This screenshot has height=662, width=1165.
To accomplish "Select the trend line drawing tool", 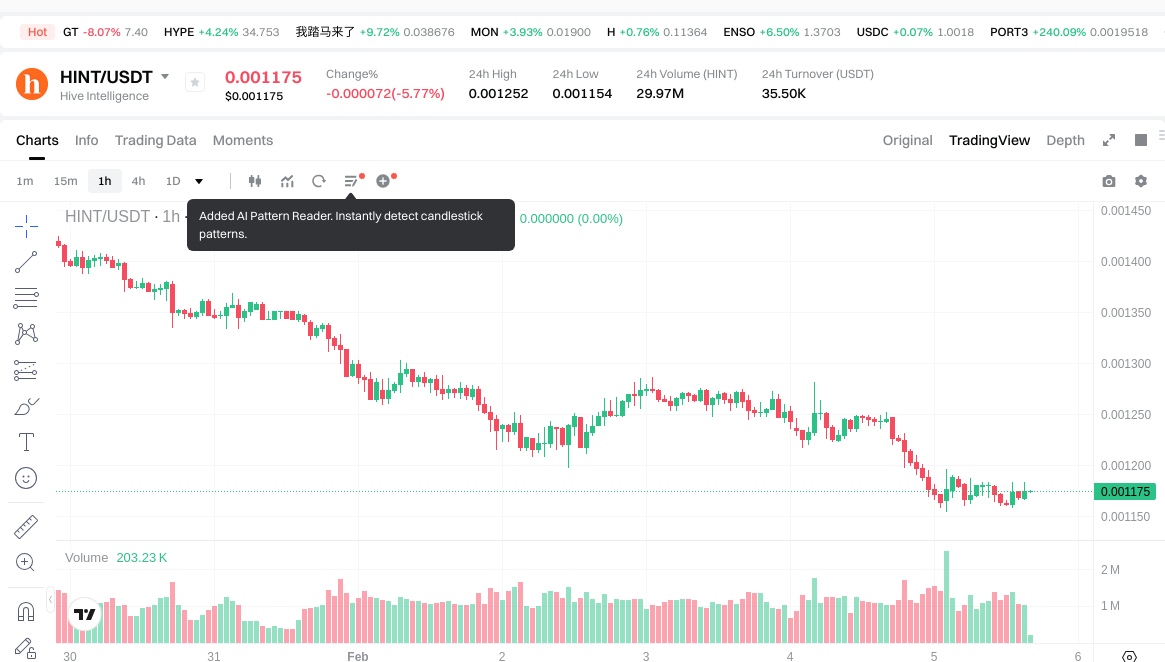I will (26, 262).
